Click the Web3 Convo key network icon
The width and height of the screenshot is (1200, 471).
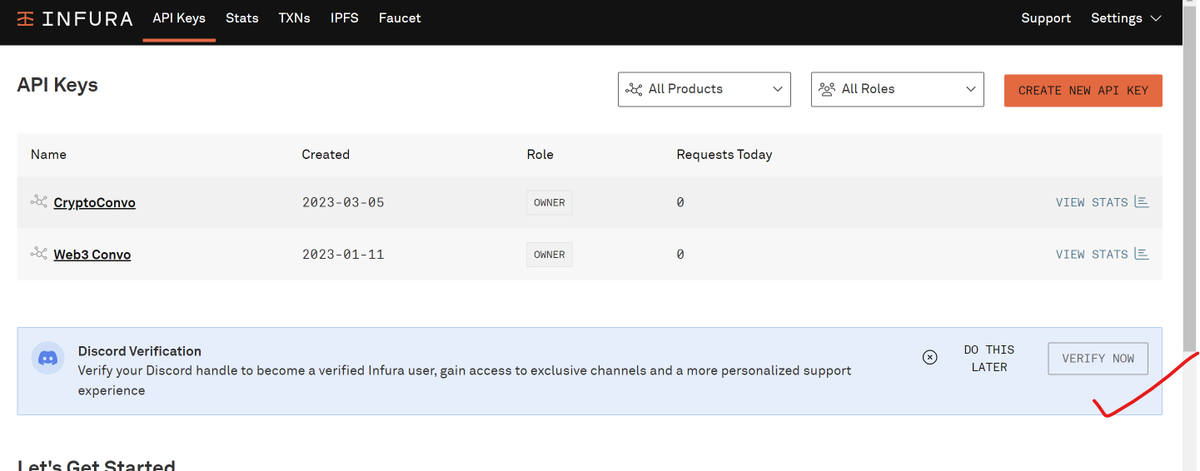pyautogui.click(x=39, y=254)
